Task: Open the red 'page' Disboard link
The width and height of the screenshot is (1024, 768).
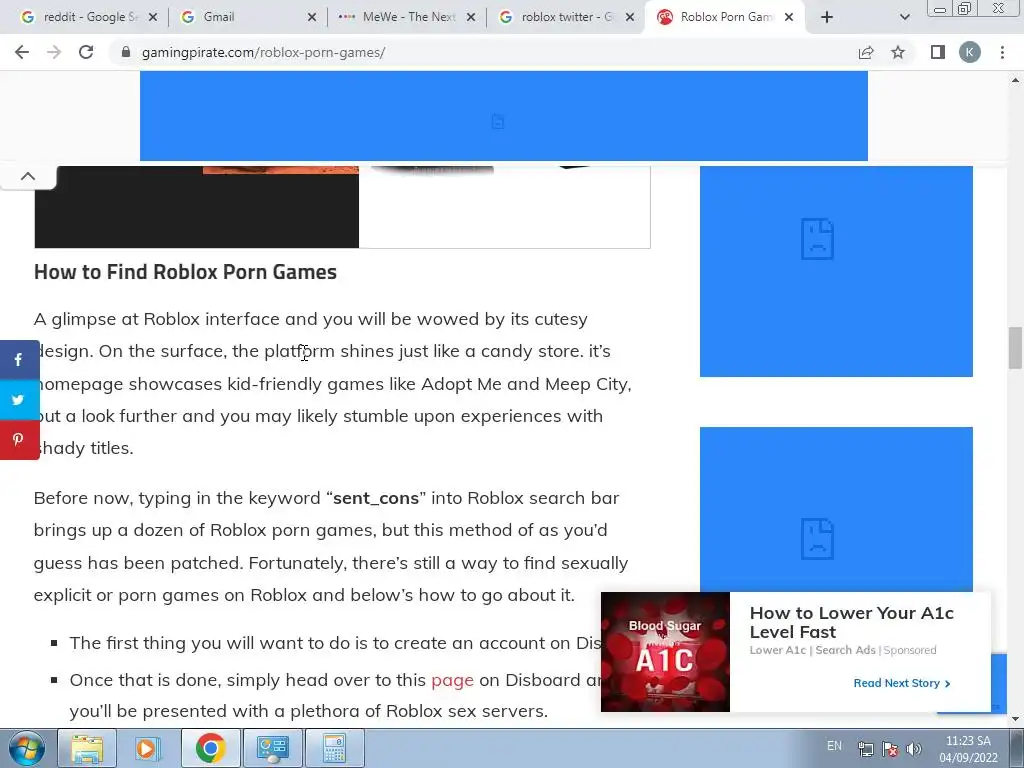Action: [x=452, y=680]
